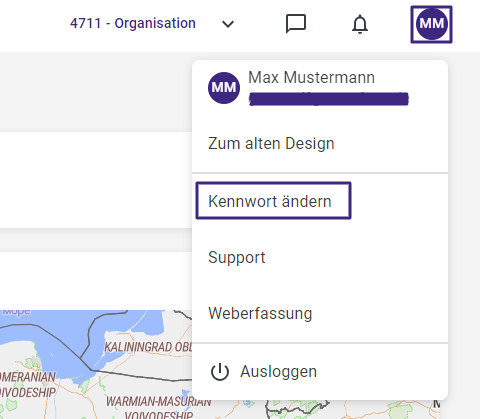The width and height of the screenshot is (480, 419).
Task: Click MM avatar inside profile menu
Action: point(224,88)
